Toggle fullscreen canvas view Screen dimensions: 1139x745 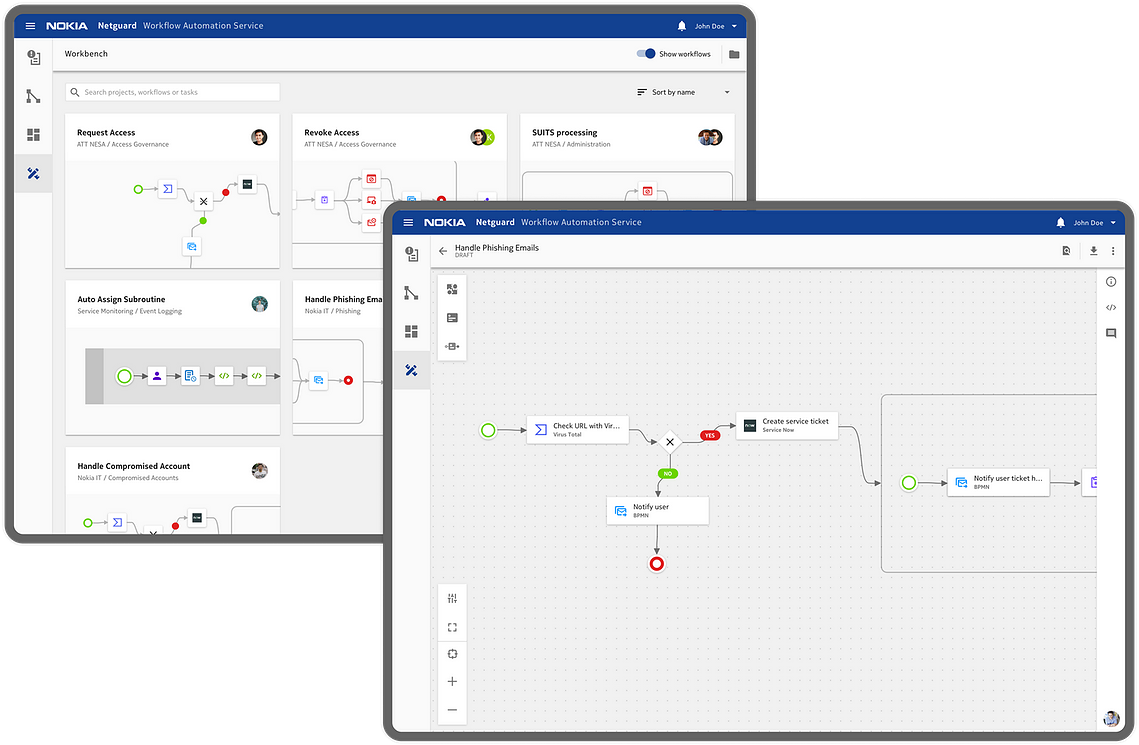point(453,627)
